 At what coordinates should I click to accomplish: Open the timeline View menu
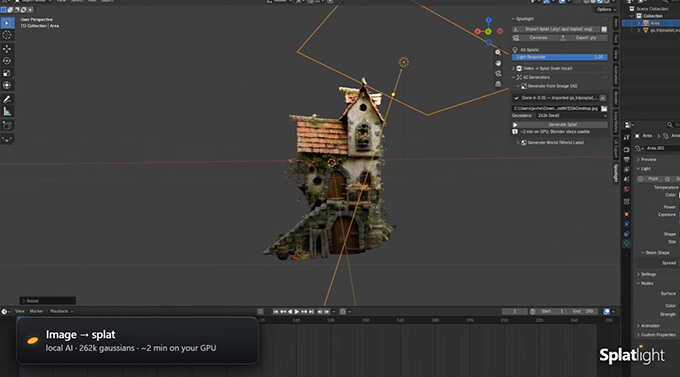pos(20,311)
